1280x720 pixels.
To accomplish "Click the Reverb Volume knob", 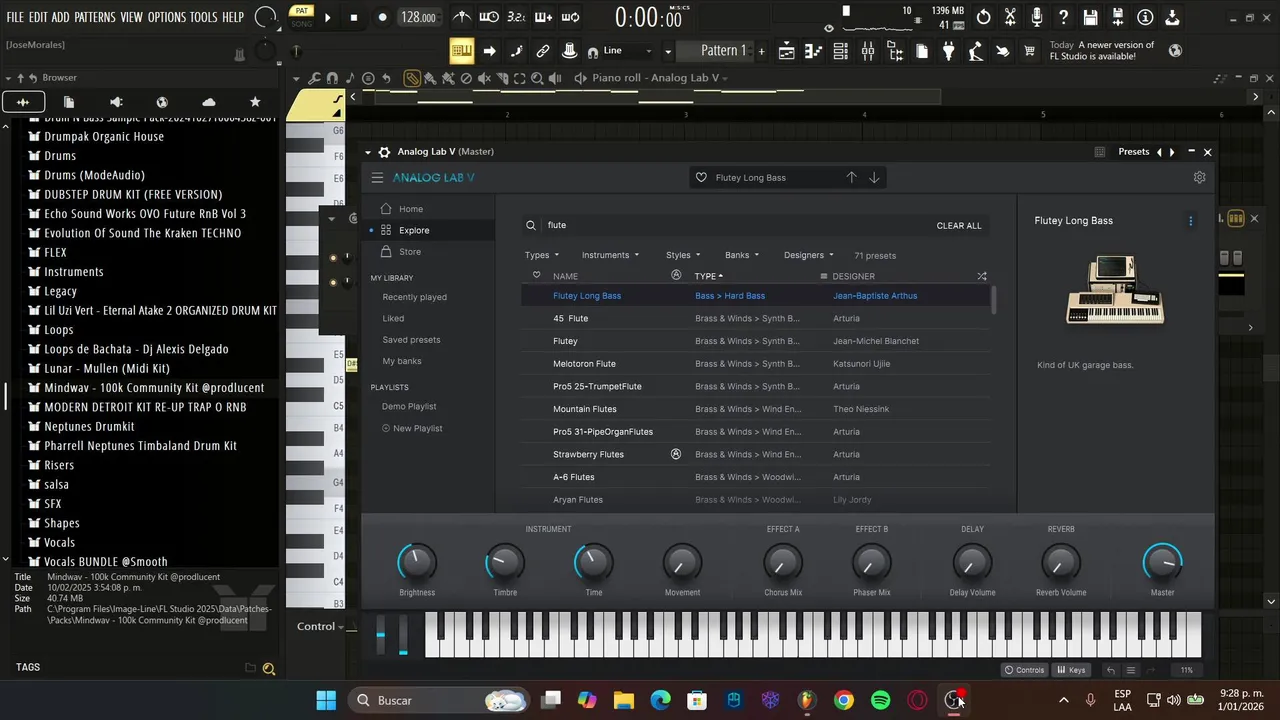I will (x=1060, y=563).
